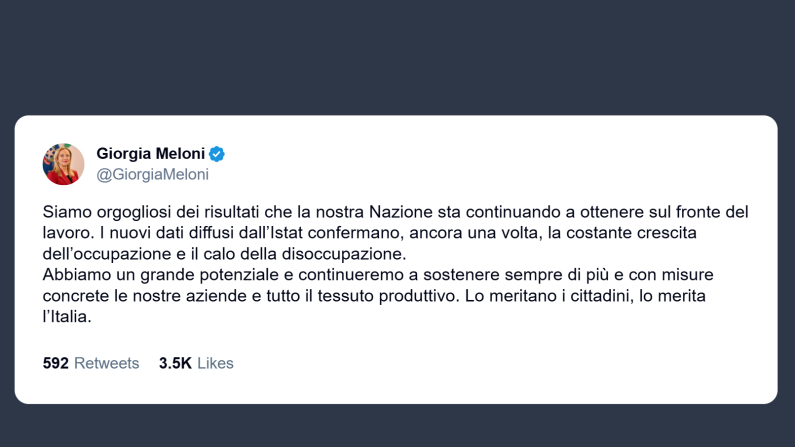Click the 592 retweet count number
795x447 pixels.
pos(56,363)
